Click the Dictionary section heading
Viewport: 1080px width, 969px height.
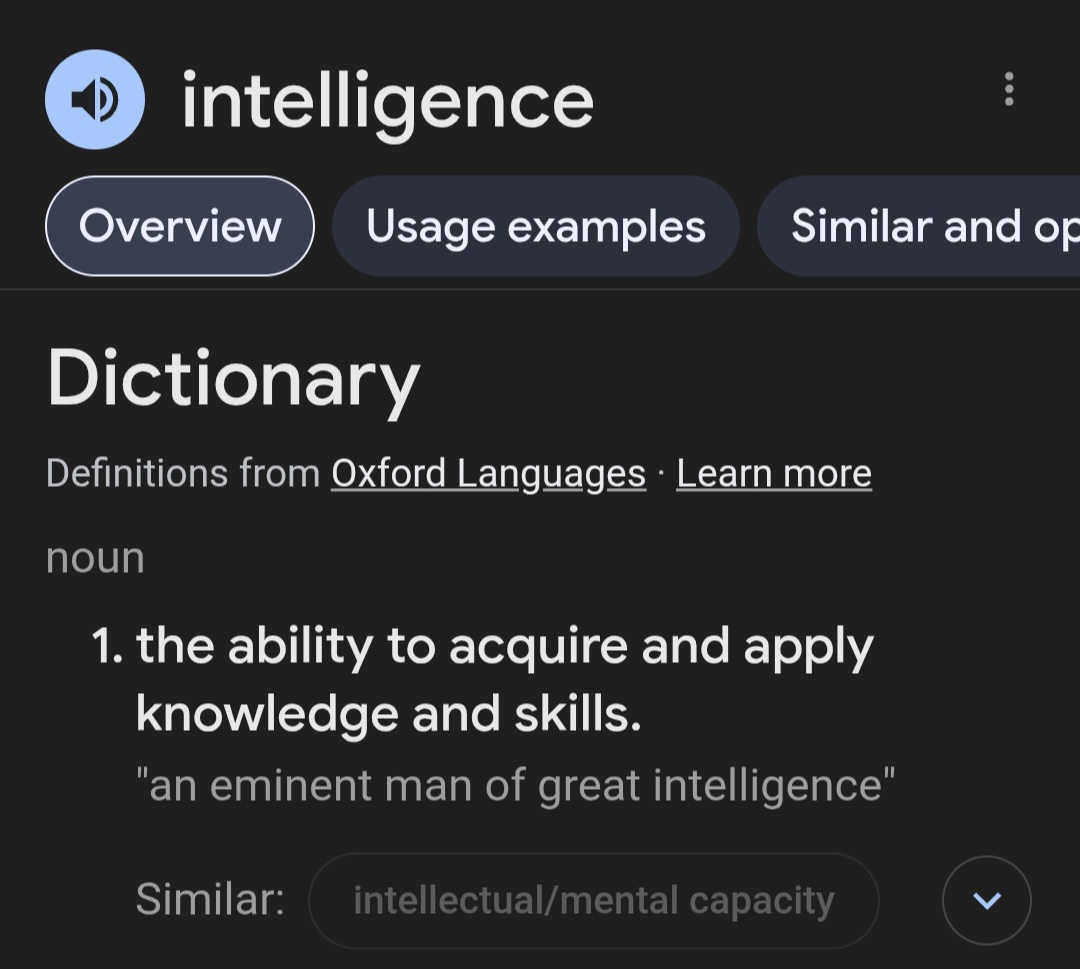coord(233,380)
